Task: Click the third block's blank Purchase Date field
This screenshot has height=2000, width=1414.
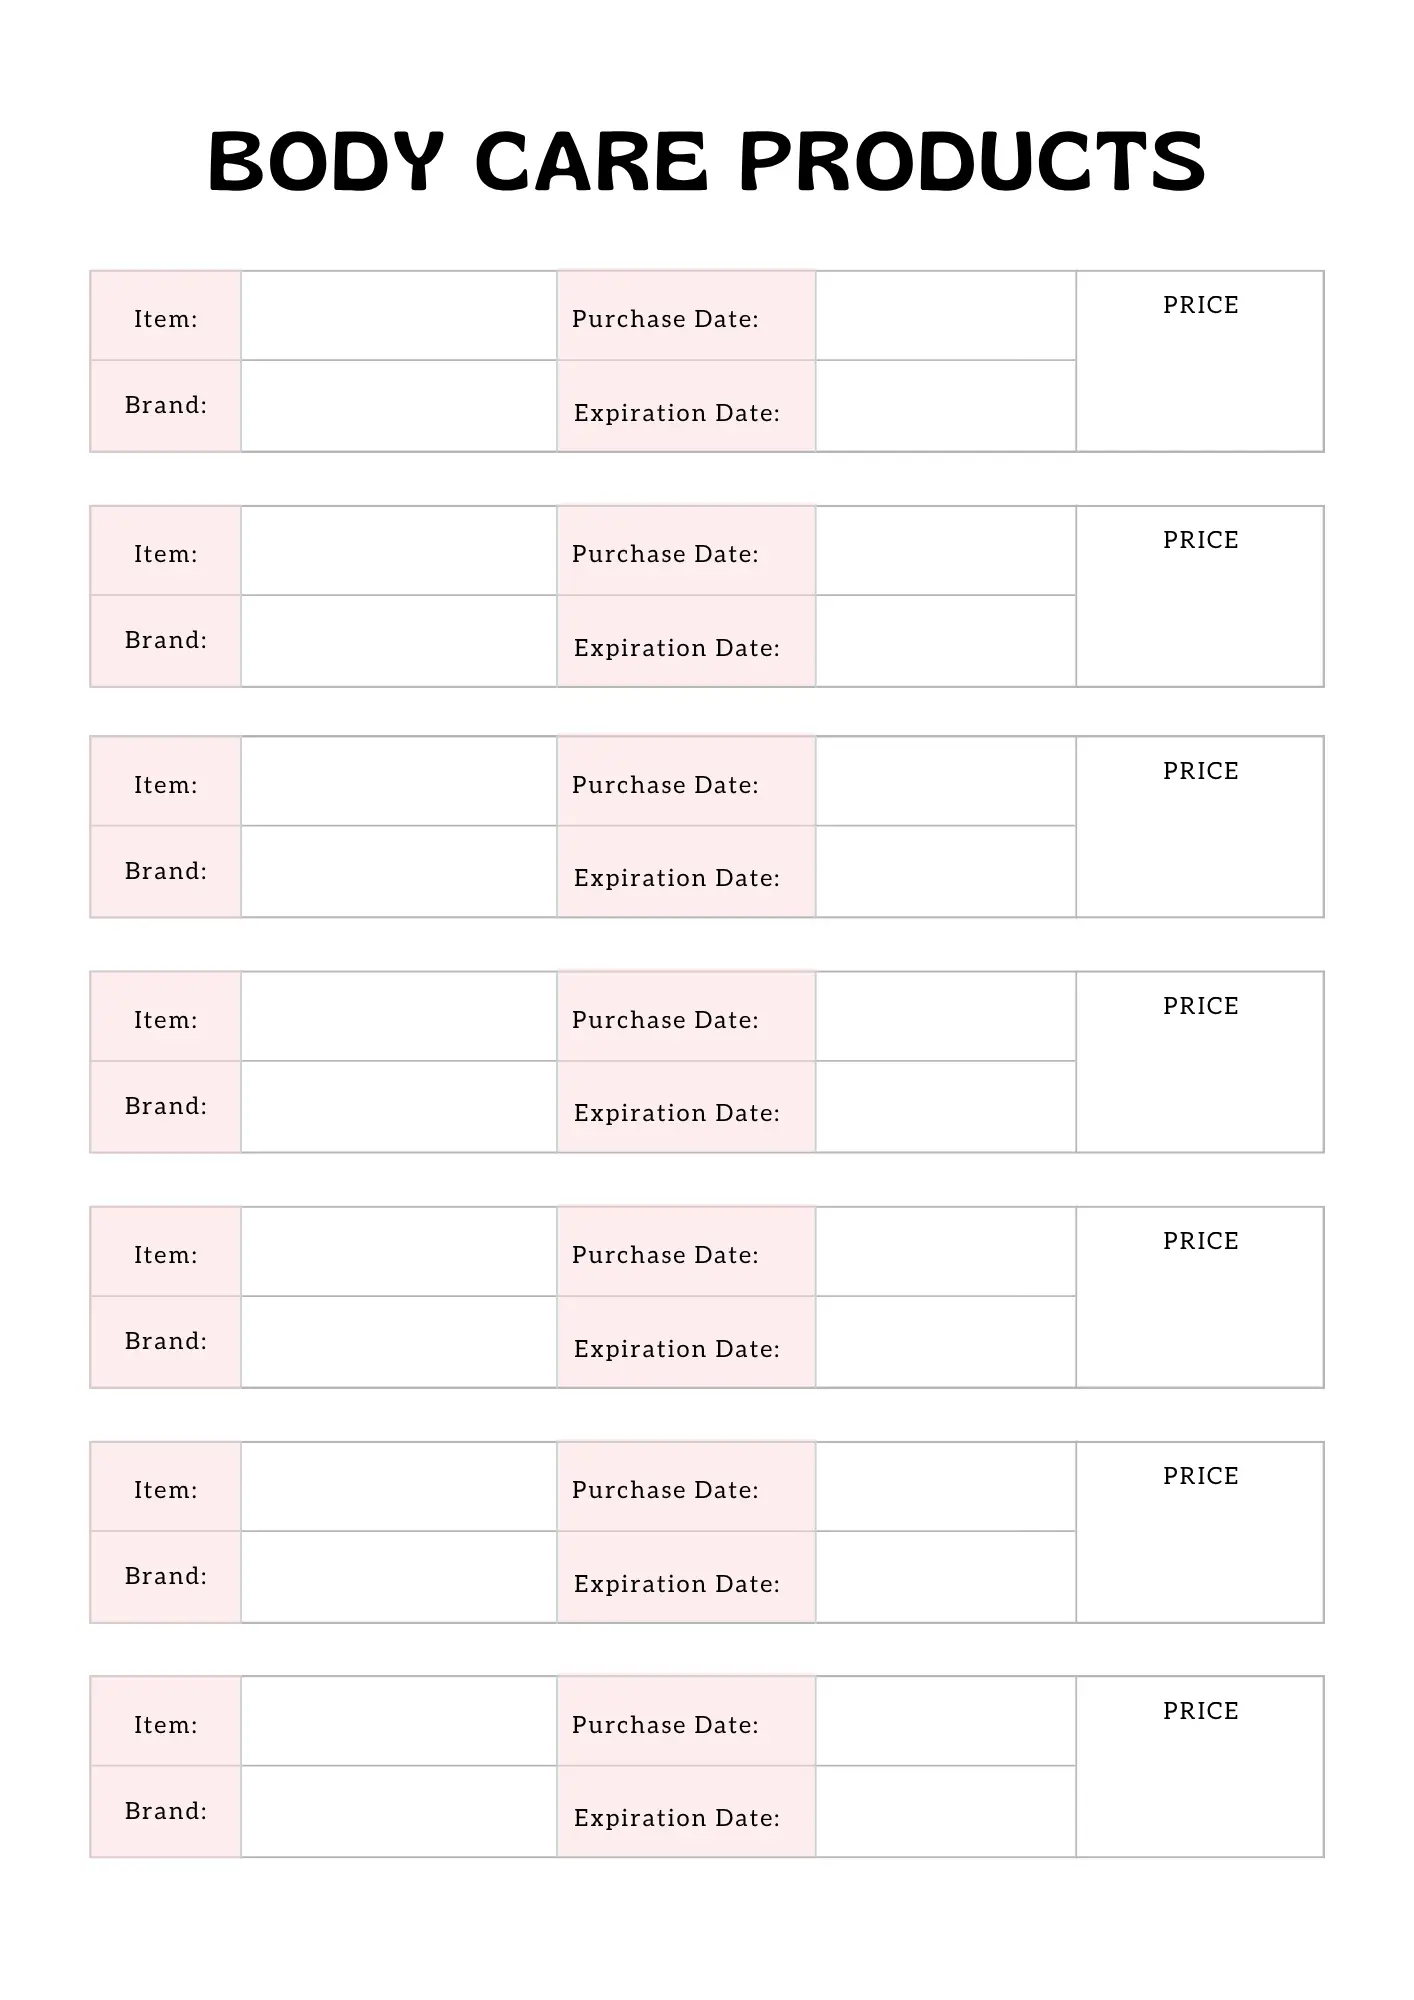Action: click(945, 782)
